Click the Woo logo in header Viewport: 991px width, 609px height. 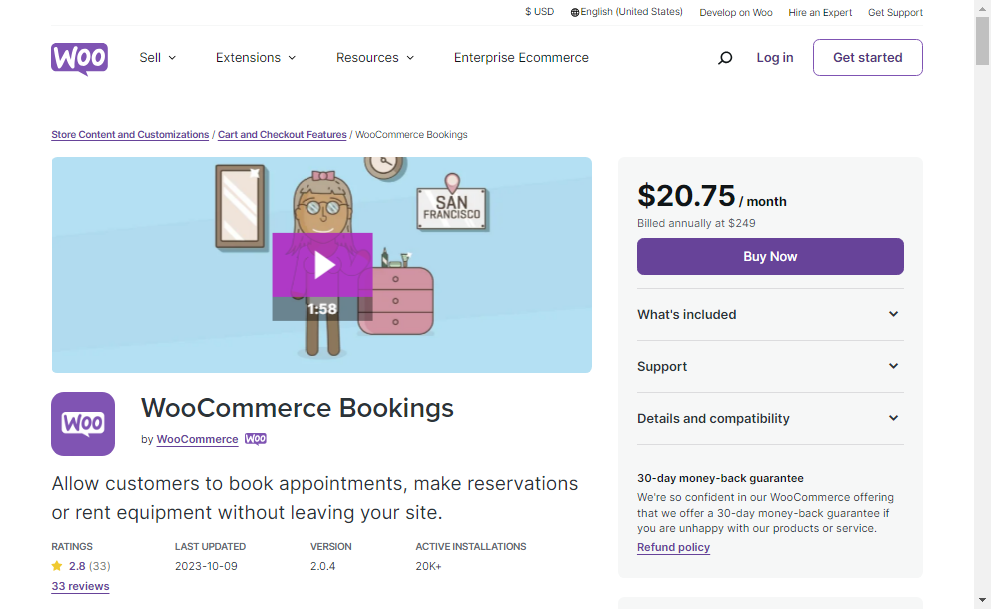click(79, 58)
